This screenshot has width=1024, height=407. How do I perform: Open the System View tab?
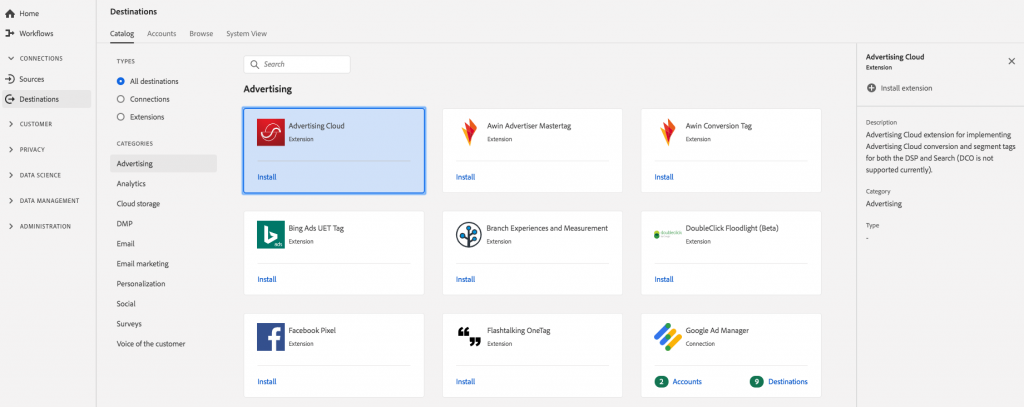(246, 33)
